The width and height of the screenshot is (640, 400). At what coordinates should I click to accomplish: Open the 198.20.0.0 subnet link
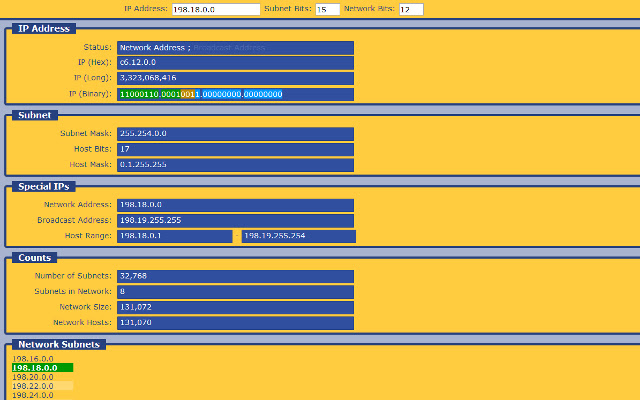point(33,377)
